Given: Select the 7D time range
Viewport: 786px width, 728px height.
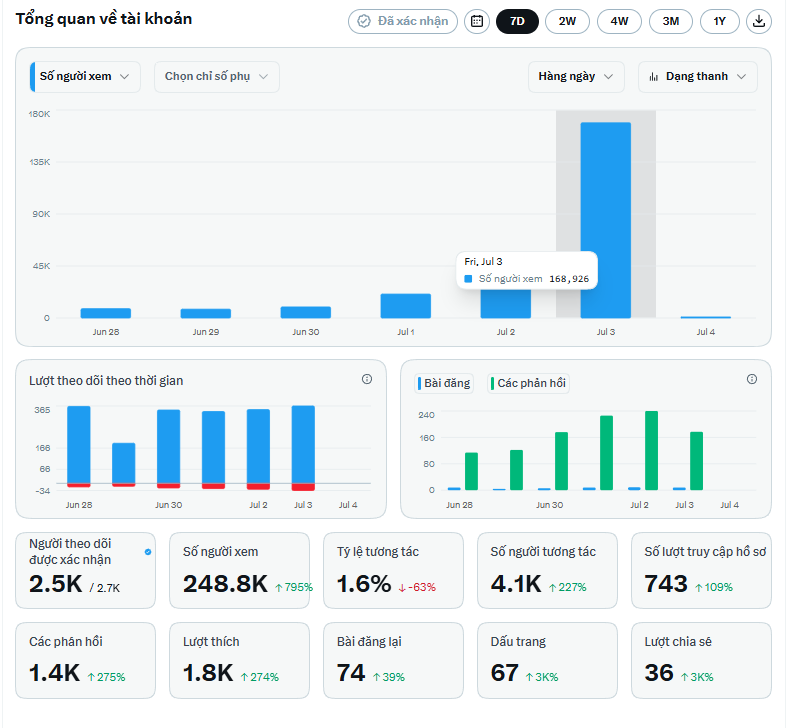Looking at the screenshot, I should click(517, 22).
